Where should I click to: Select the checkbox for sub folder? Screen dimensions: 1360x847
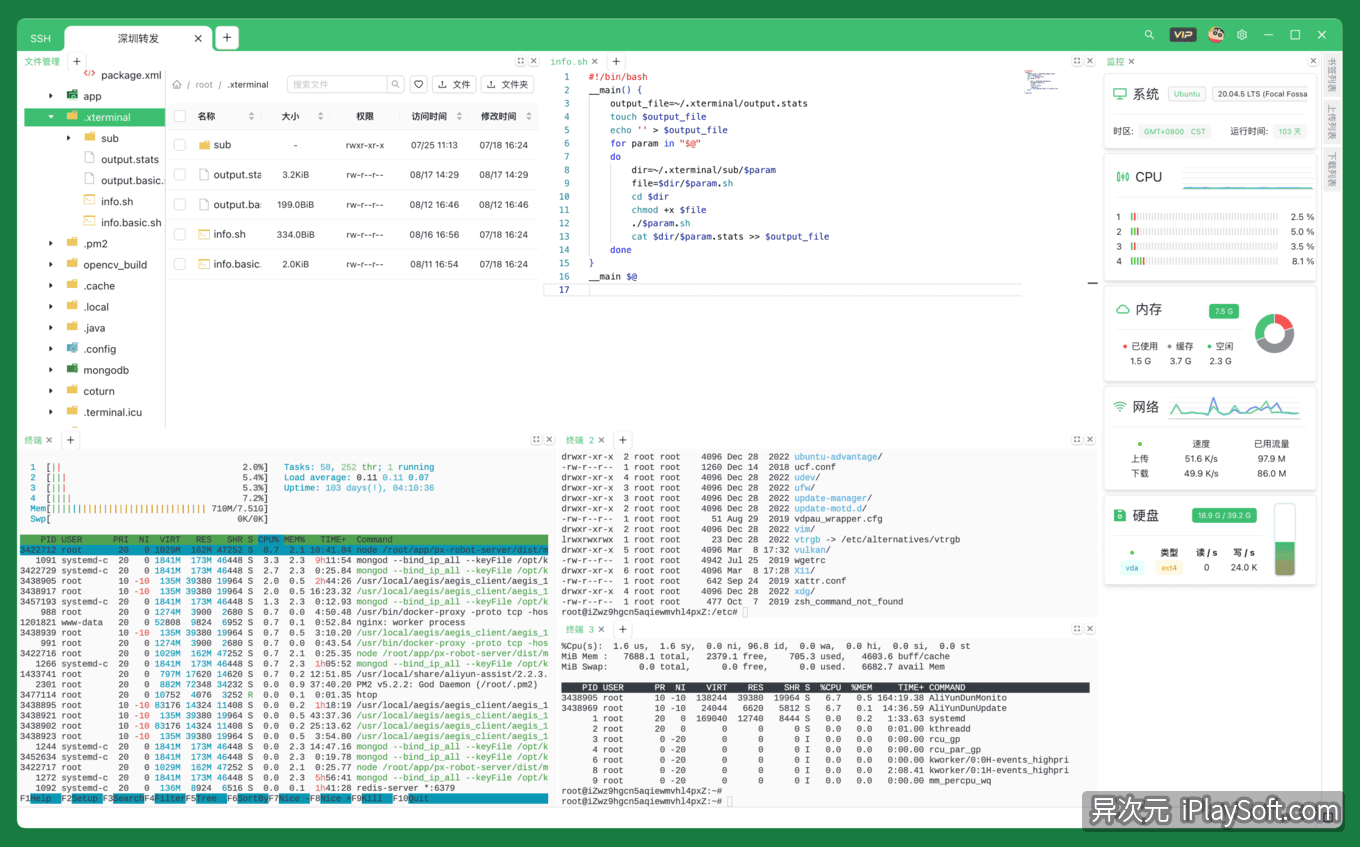[182, 144]
